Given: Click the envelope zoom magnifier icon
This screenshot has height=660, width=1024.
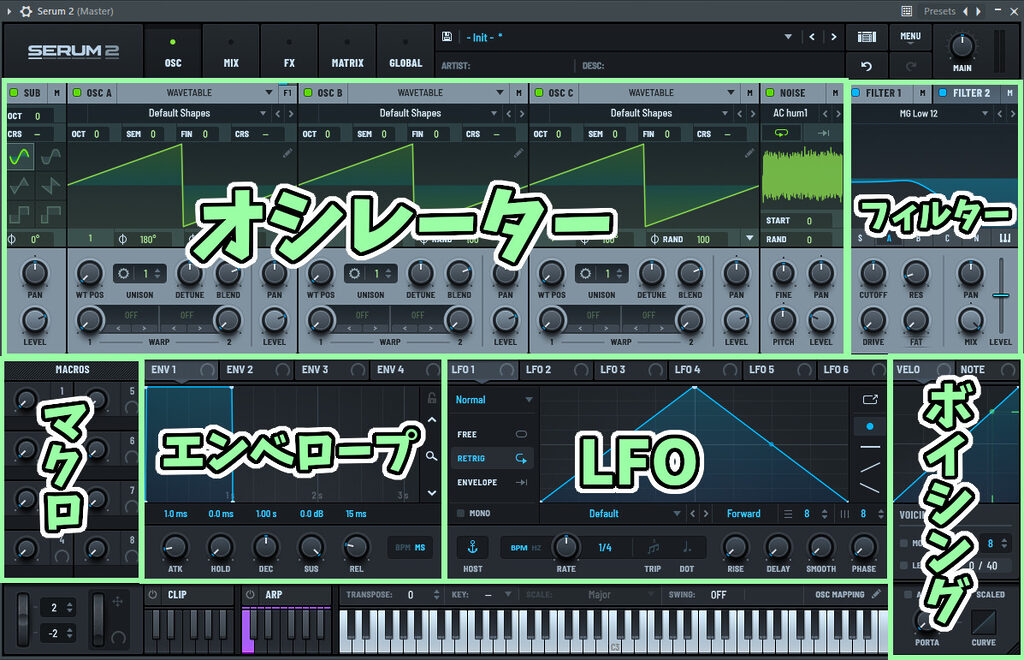Looking at the screenshot, I should coord(432,456).
